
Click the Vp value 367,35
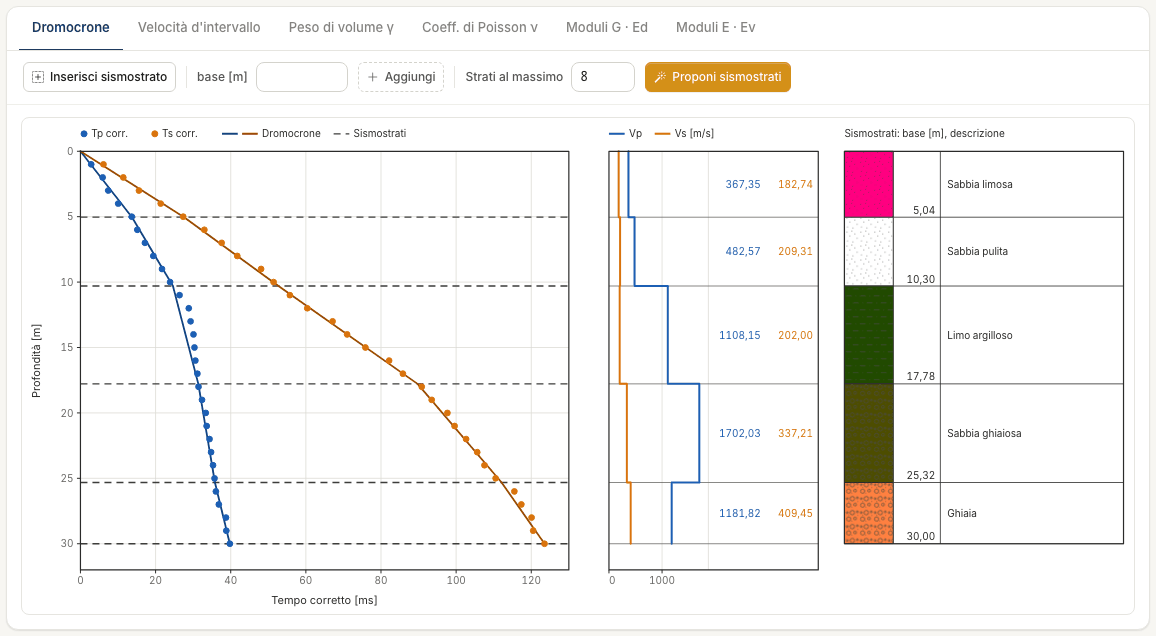pyautogui.click(x=742, y=184)
